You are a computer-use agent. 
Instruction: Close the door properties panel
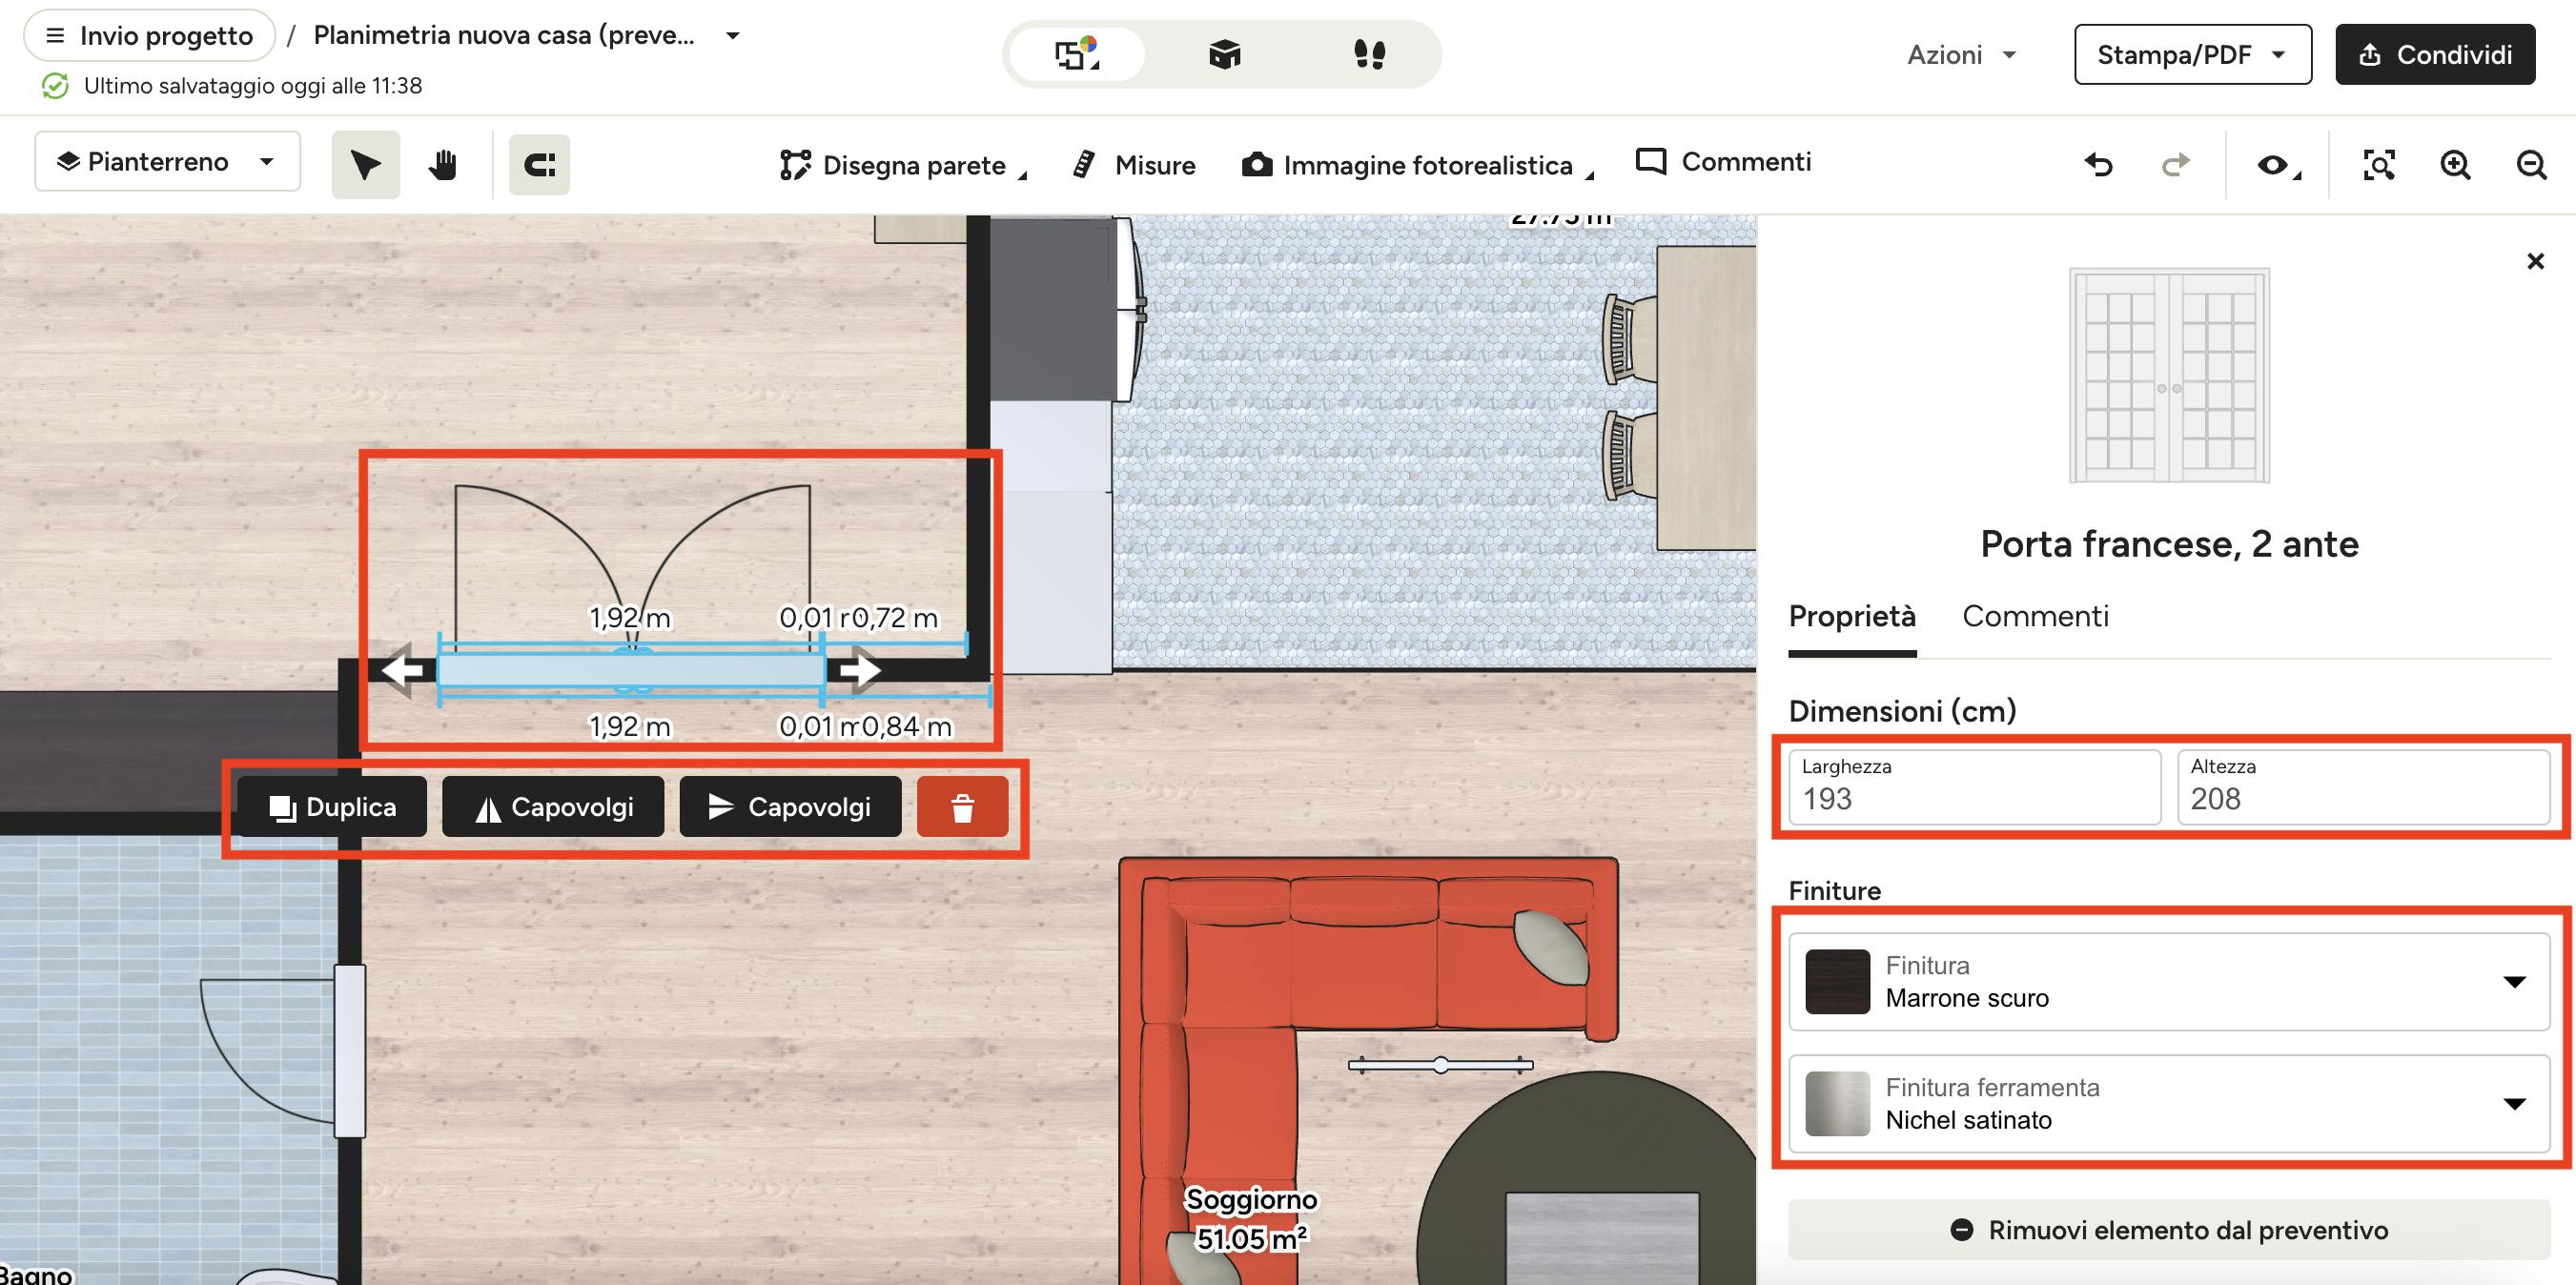pos(2535,261)
